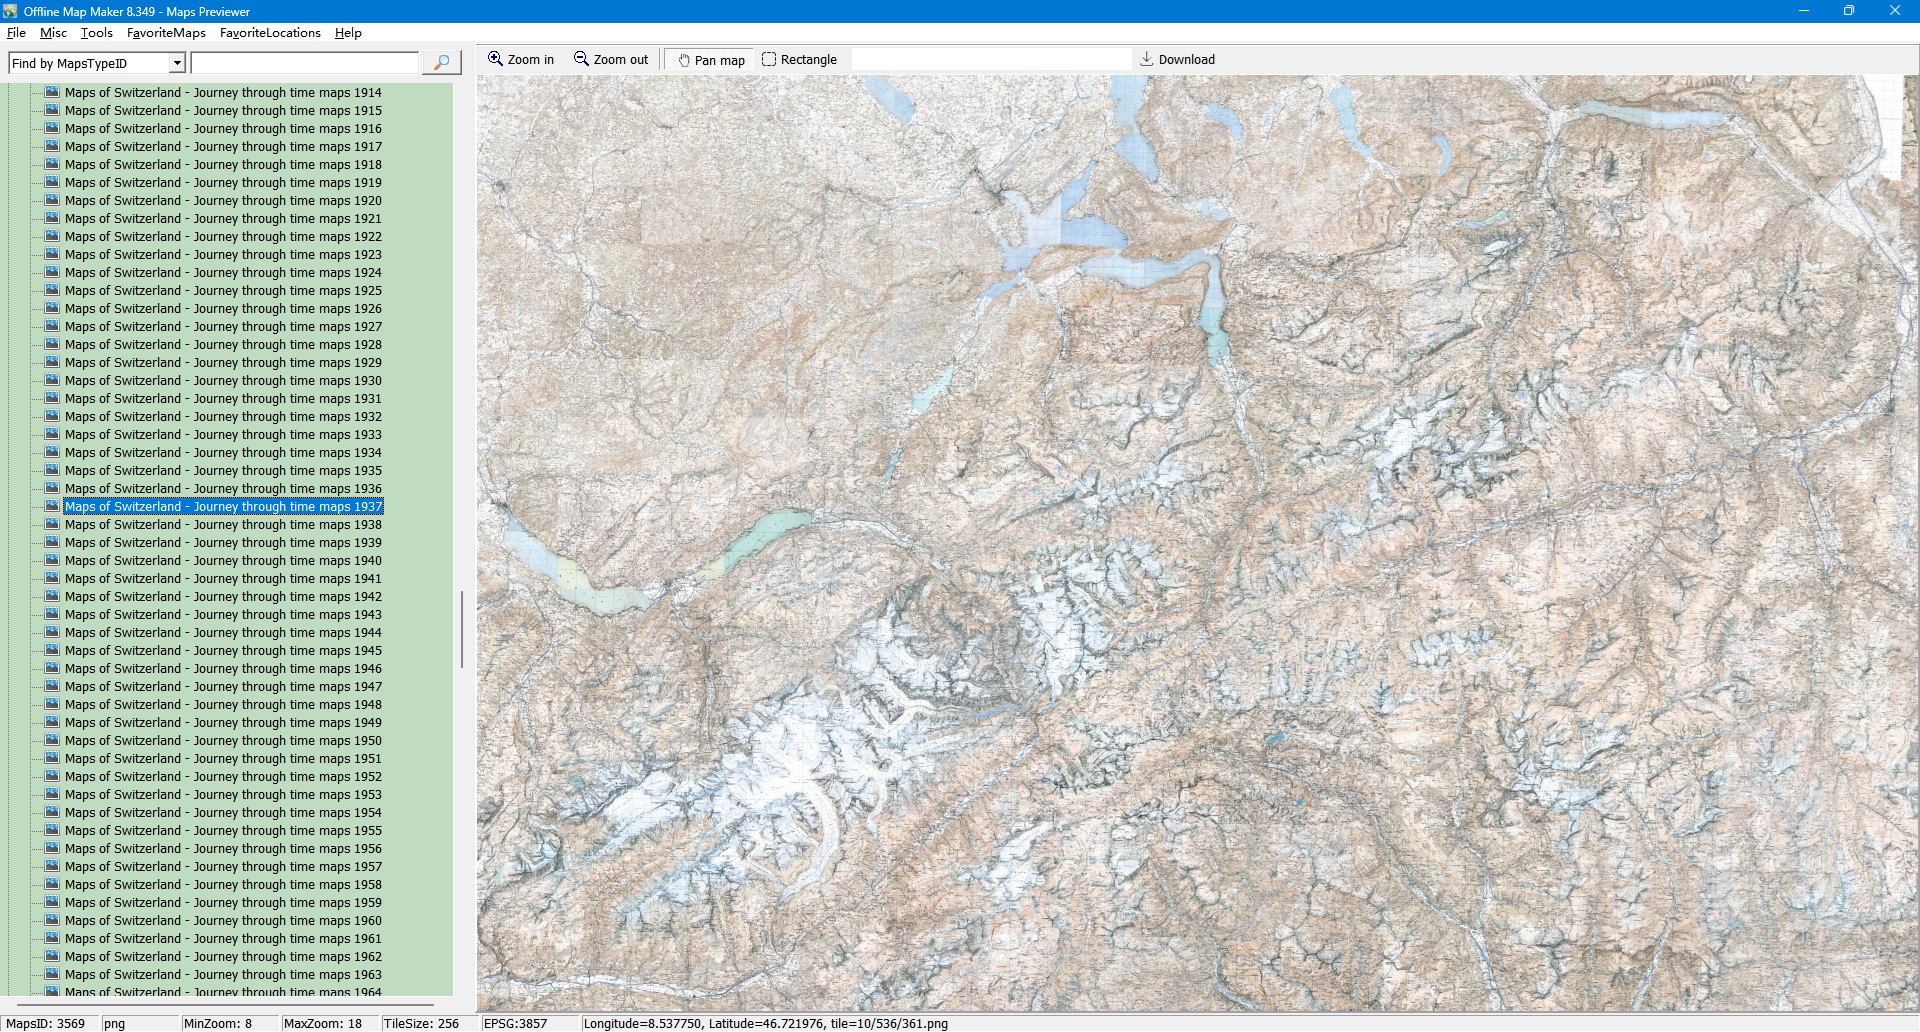The width and height of the screenshot is (1920, 1032).
Task: Click the Zoom in magnifier icon
Action: tap(495, 59)
